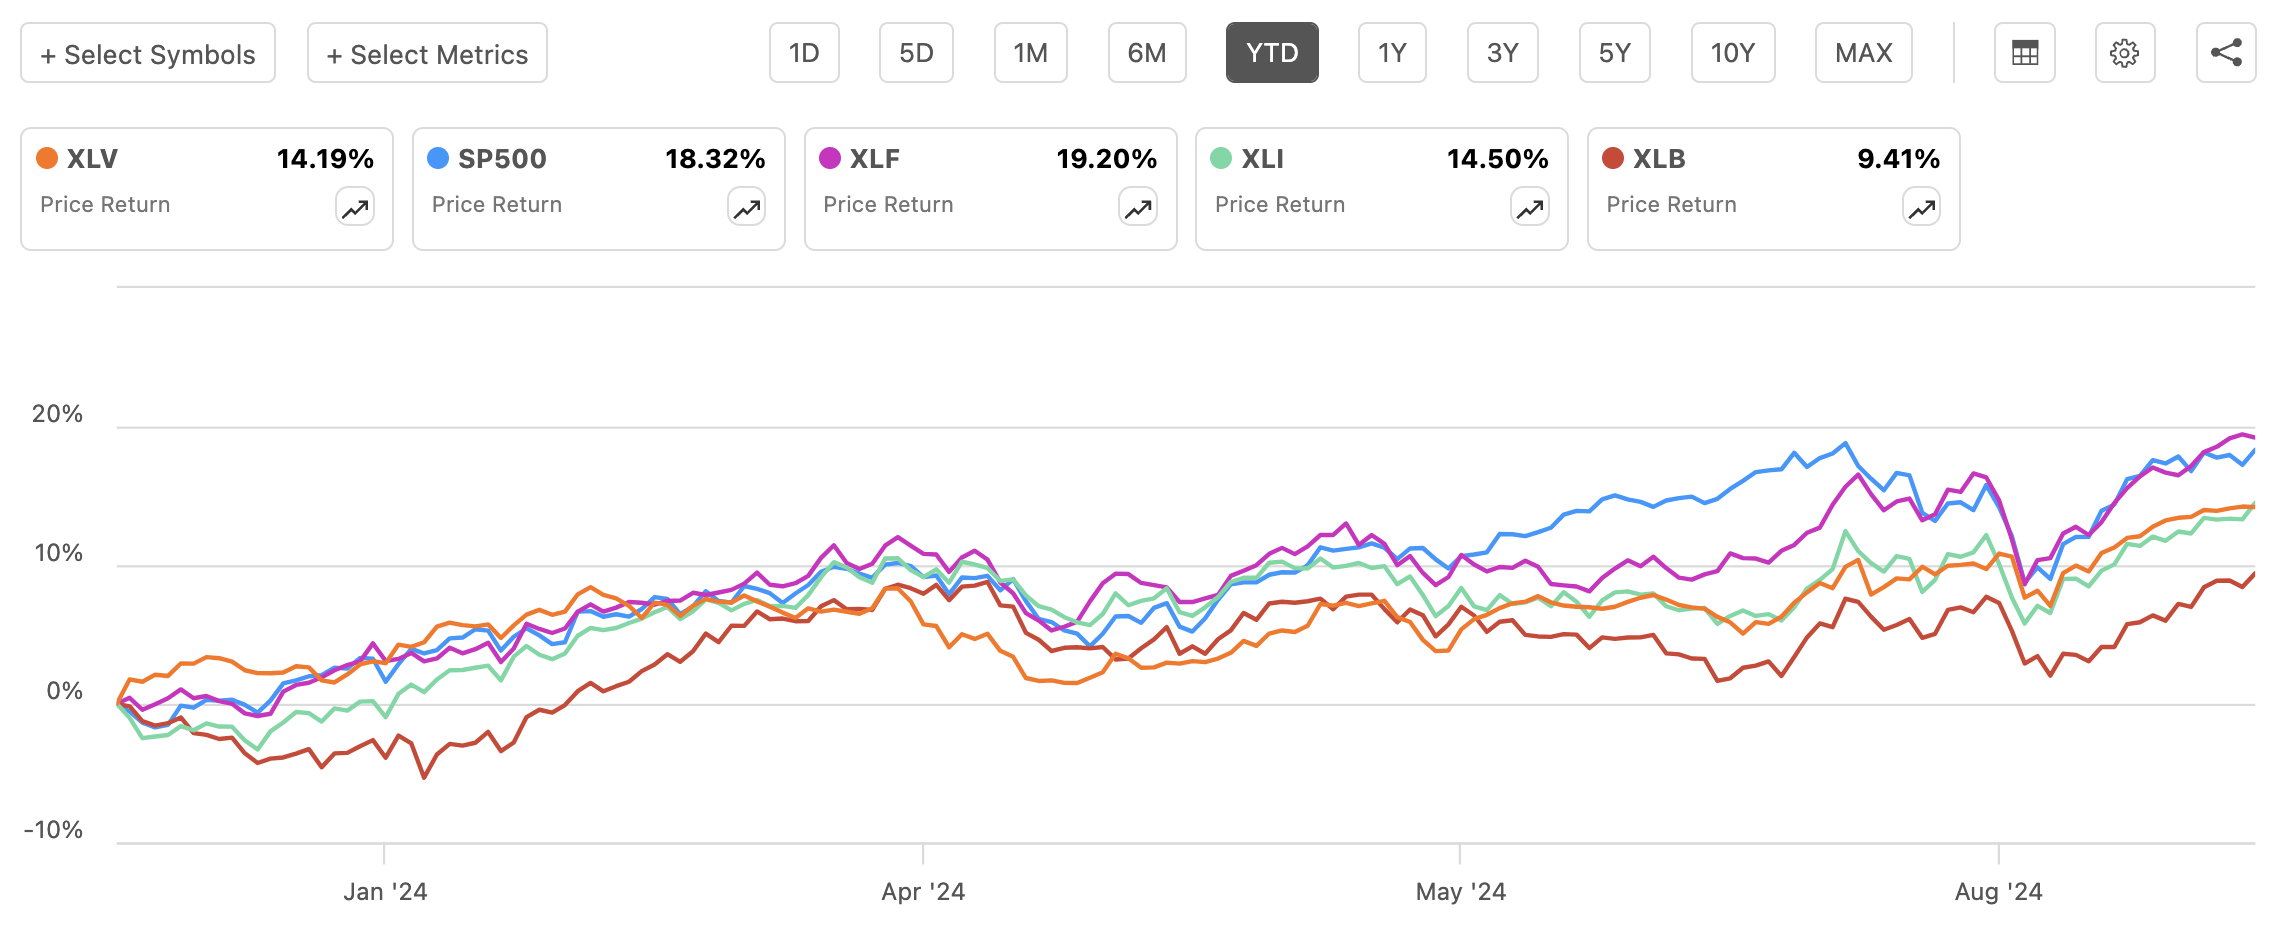Image resolution: width=2292 pixels, height=948 pixels.
Task: Click the Apr '24 axis marker
Action: point(923,891)
